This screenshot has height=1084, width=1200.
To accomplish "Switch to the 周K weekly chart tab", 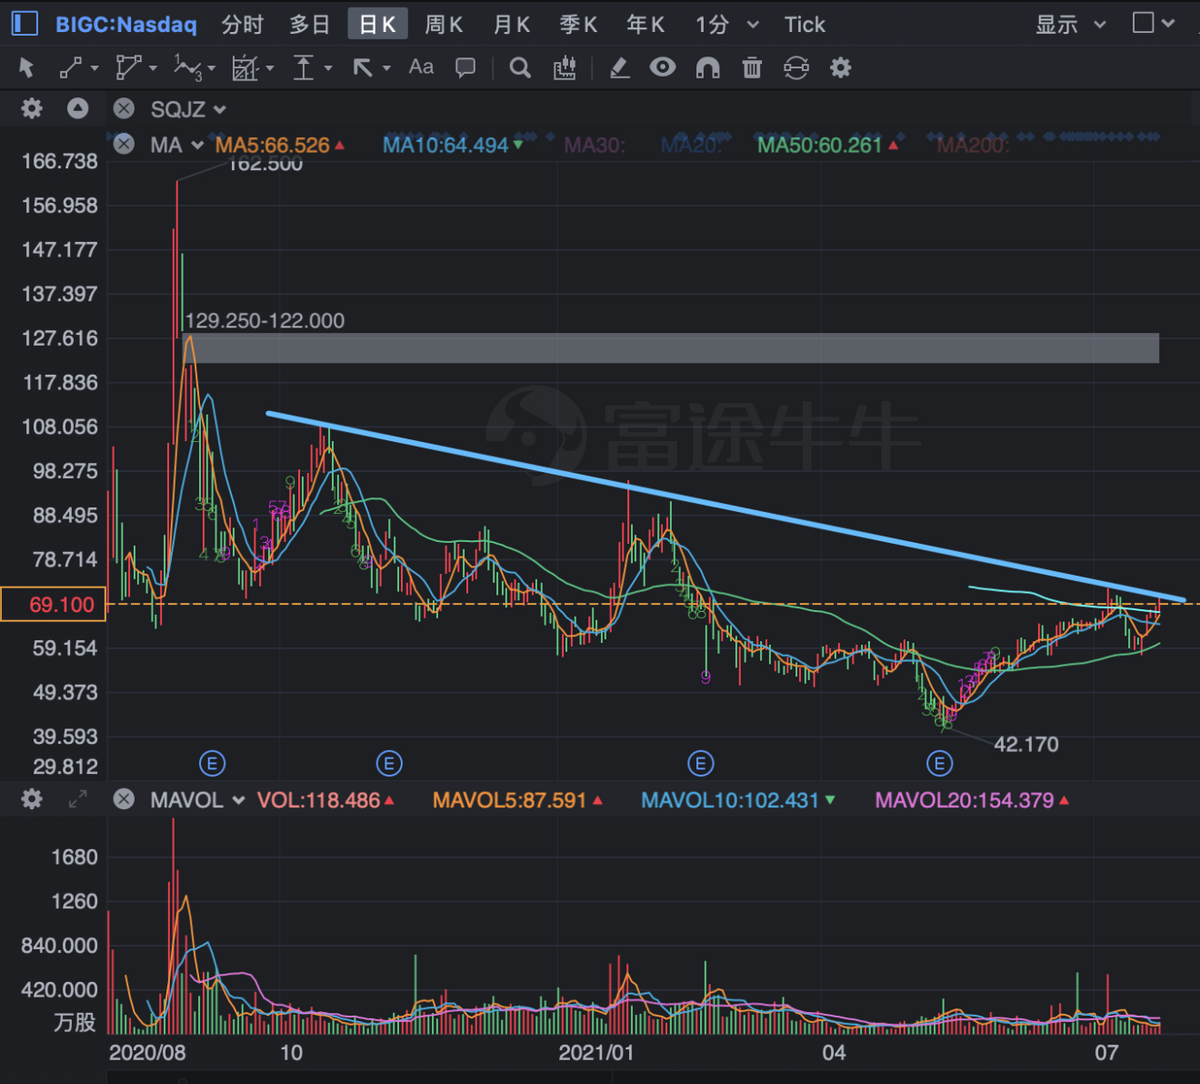I will (443, 24).
